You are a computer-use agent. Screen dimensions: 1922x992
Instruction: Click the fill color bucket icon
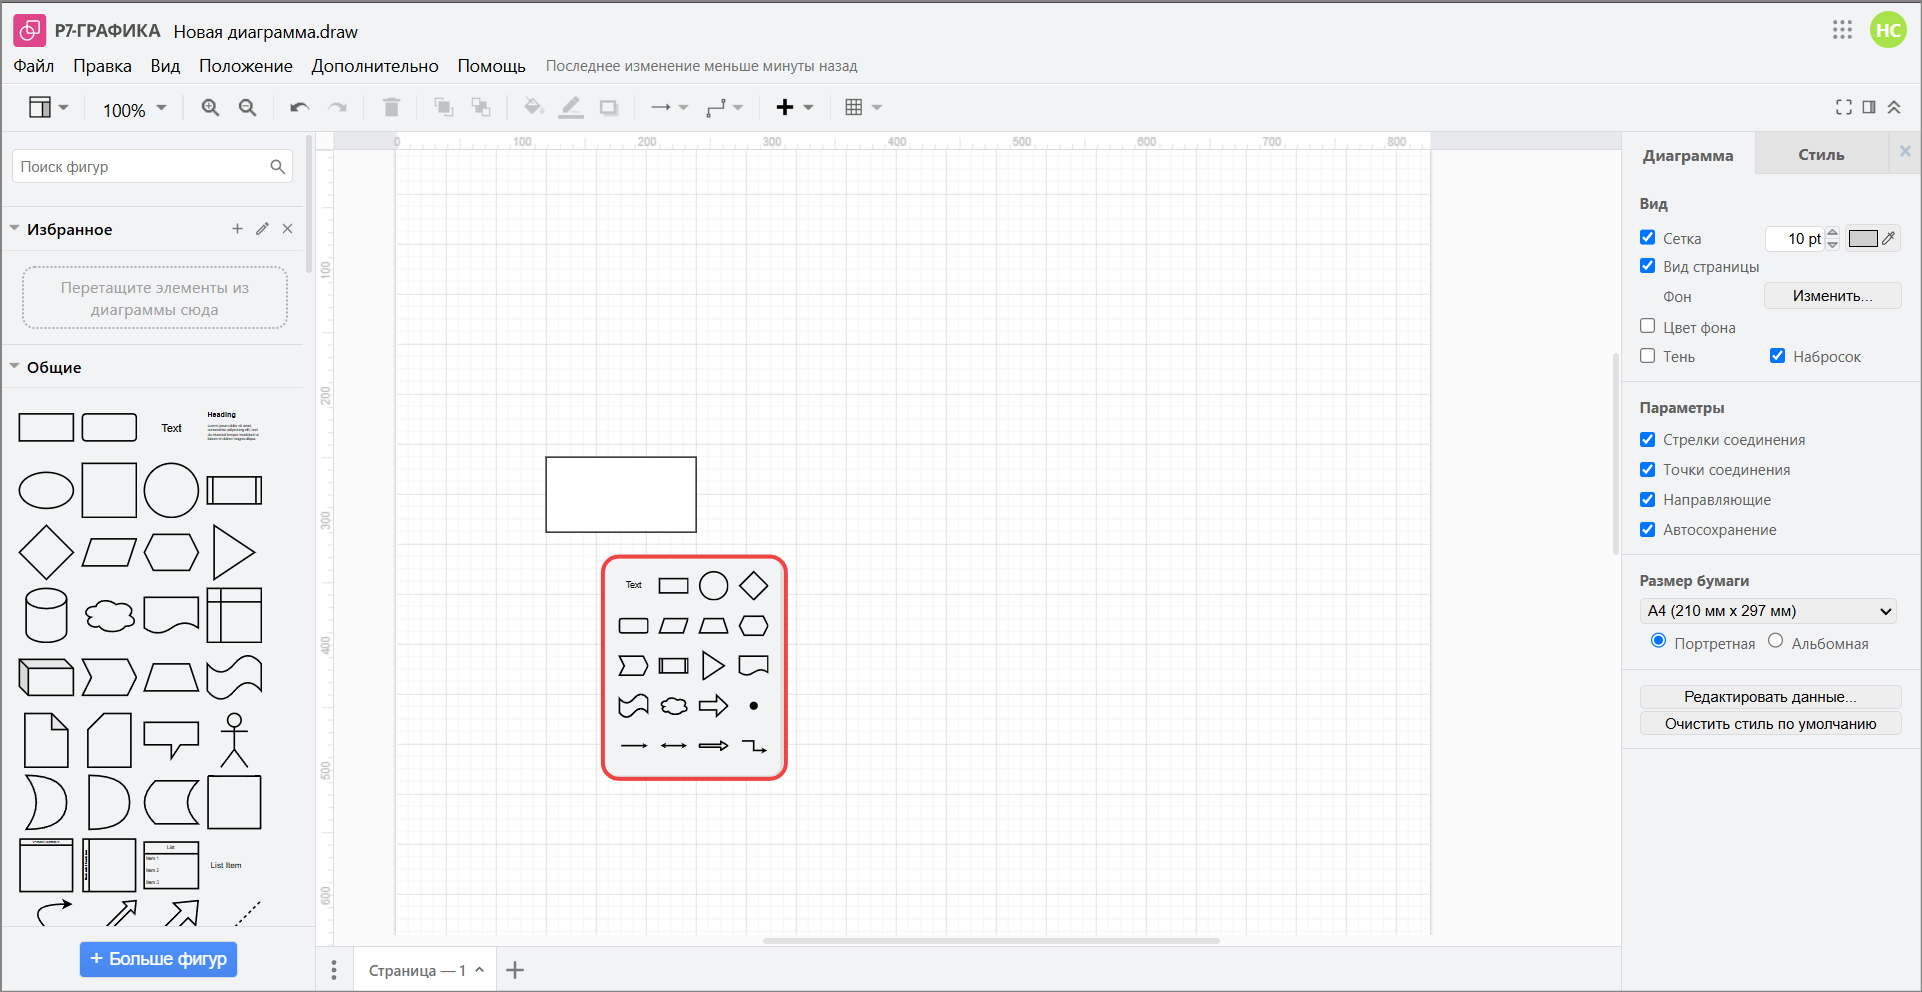pyautogui.click(x=533, y=108)
